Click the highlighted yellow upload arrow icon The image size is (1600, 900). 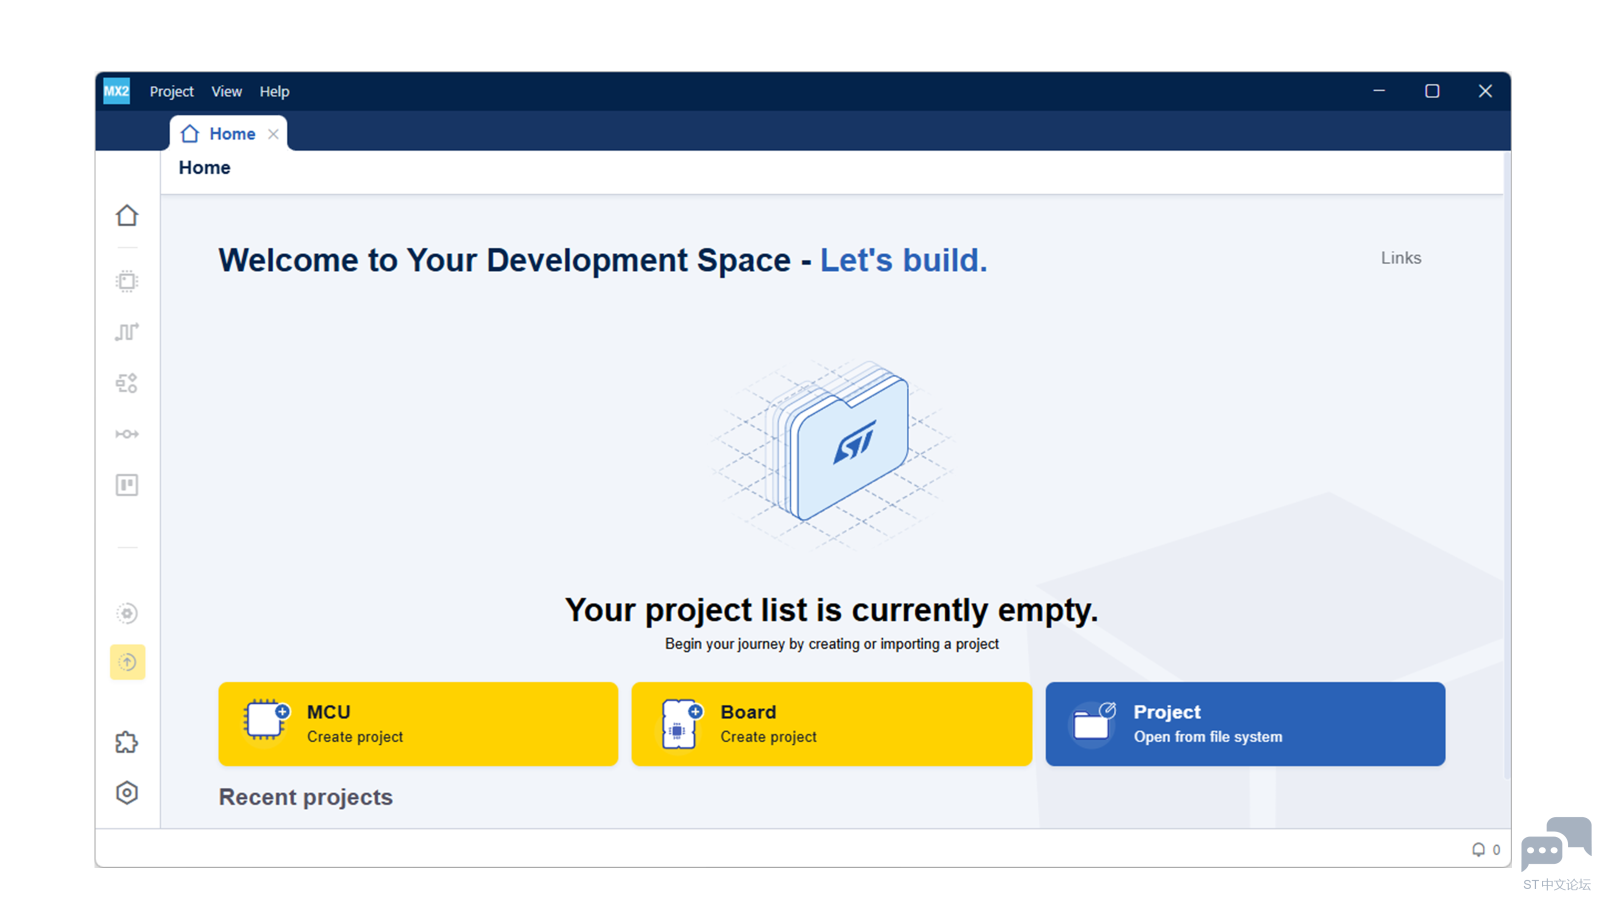(x=128, y=662)
